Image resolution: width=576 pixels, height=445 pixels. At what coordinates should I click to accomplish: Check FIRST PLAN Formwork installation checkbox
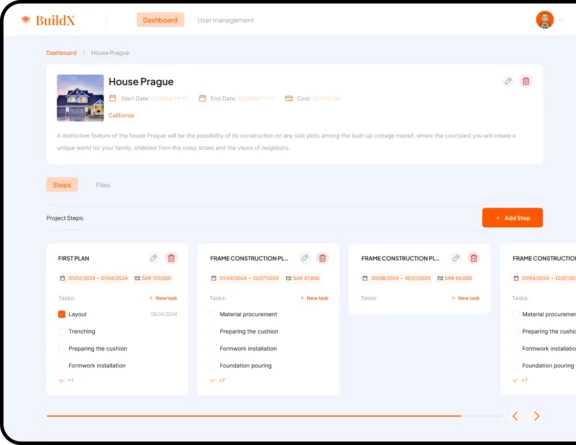click(62, 365)
